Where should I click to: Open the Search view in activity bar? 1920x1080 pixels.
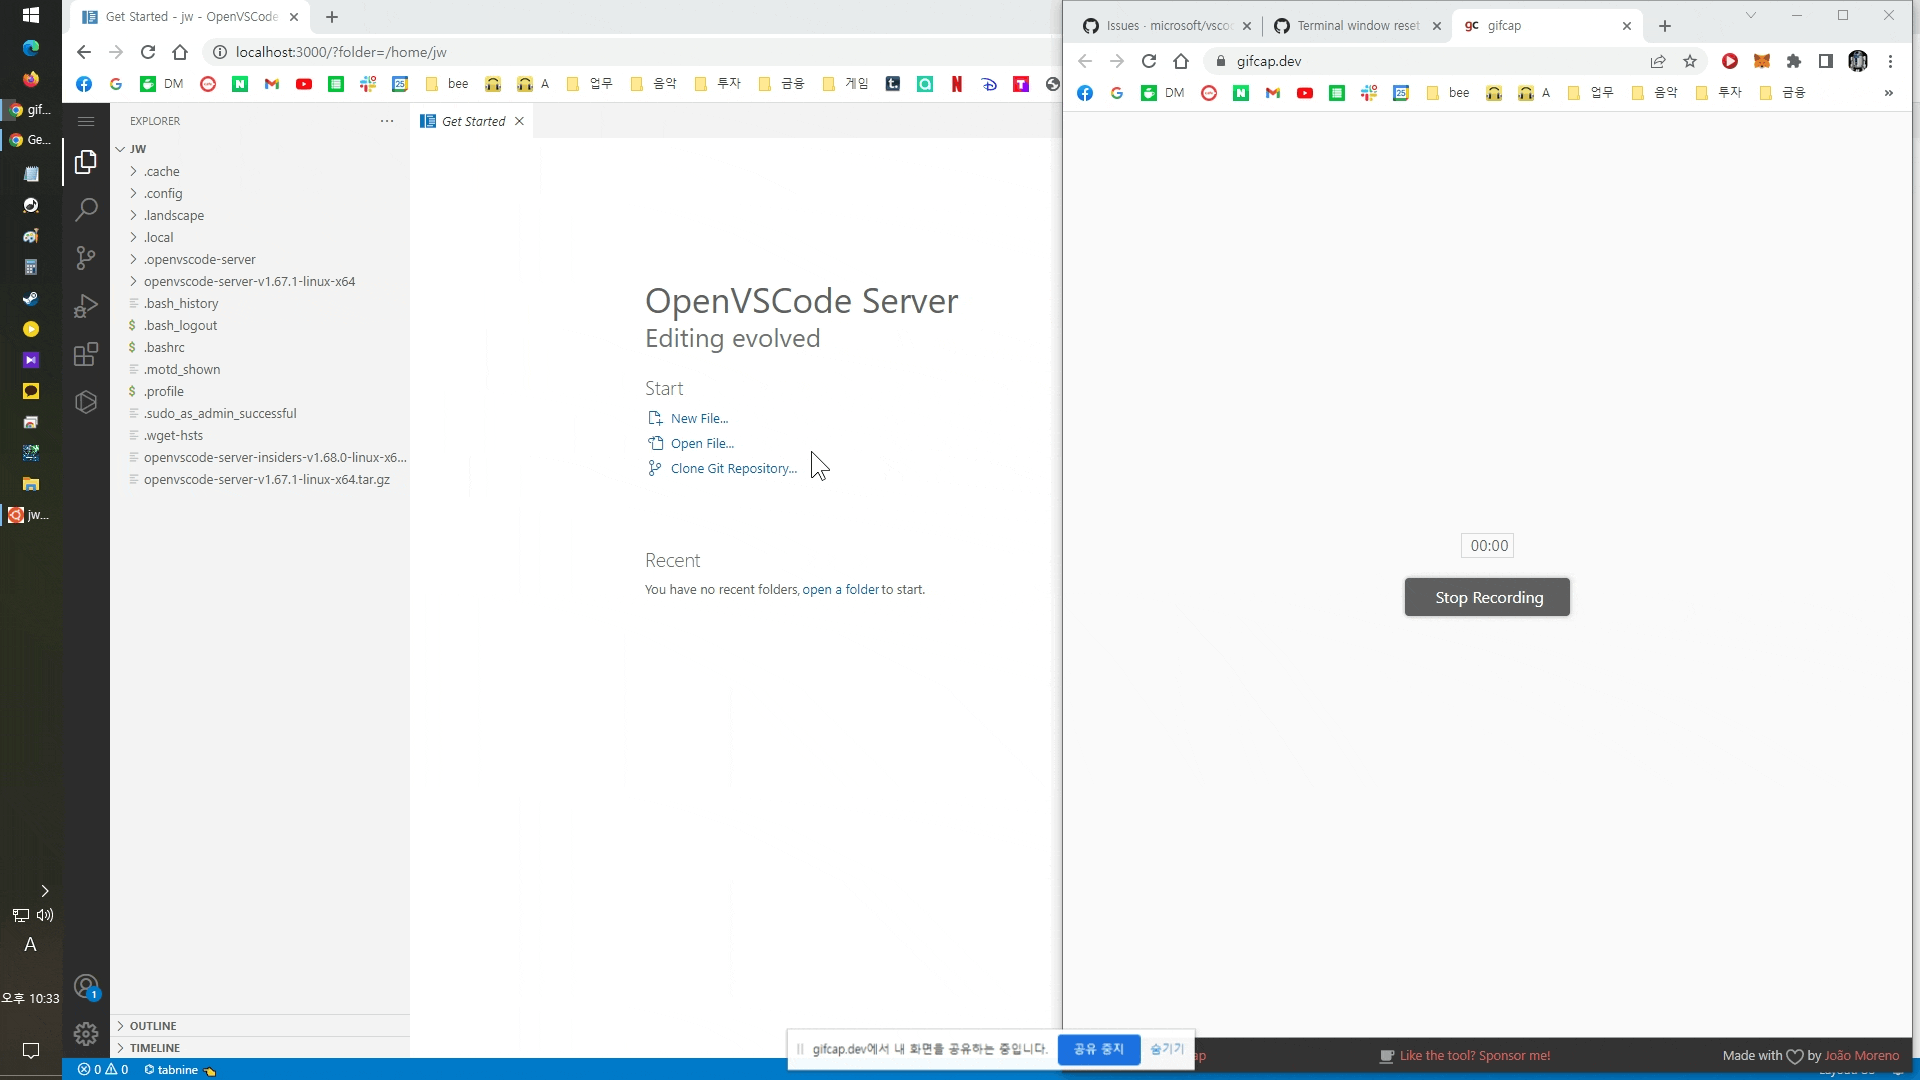[x=86, y=209]
